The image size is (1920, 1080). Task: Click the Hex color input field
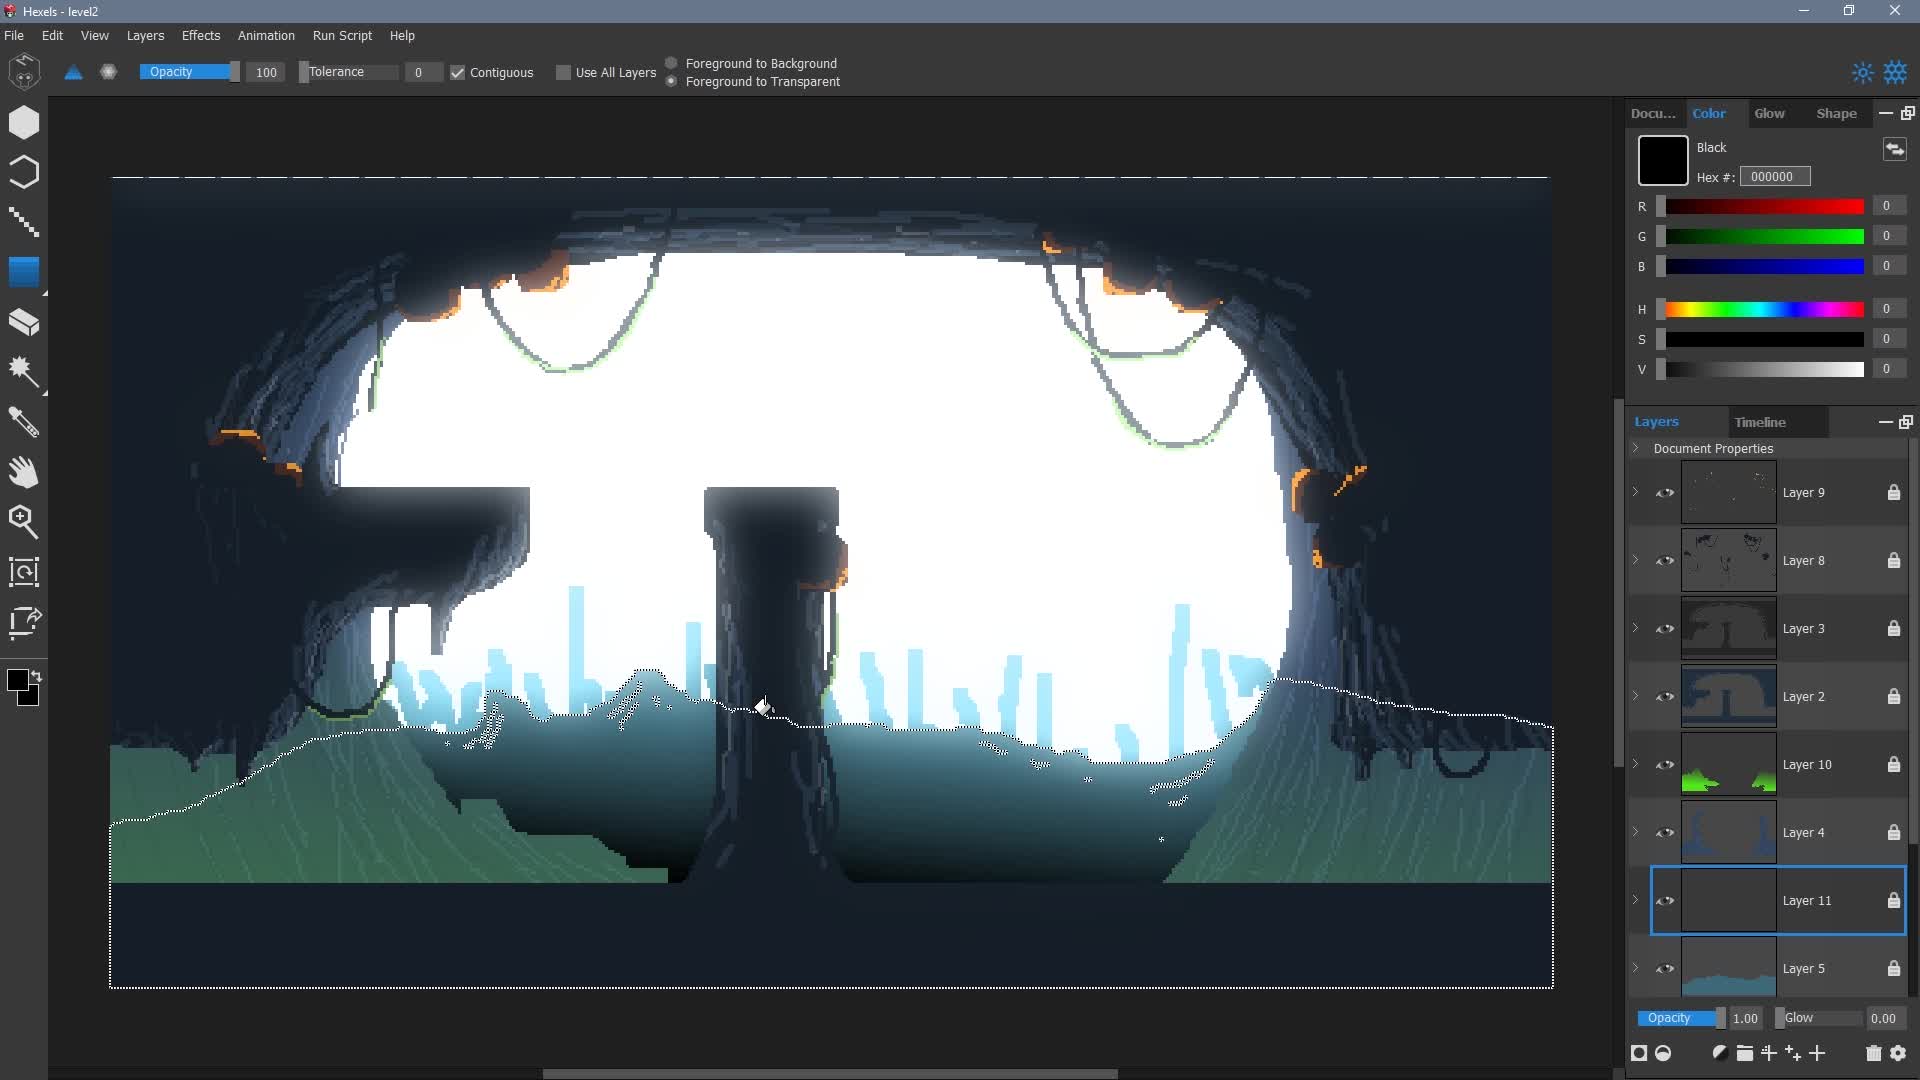pyautogui.click(x=1774, y=177)
